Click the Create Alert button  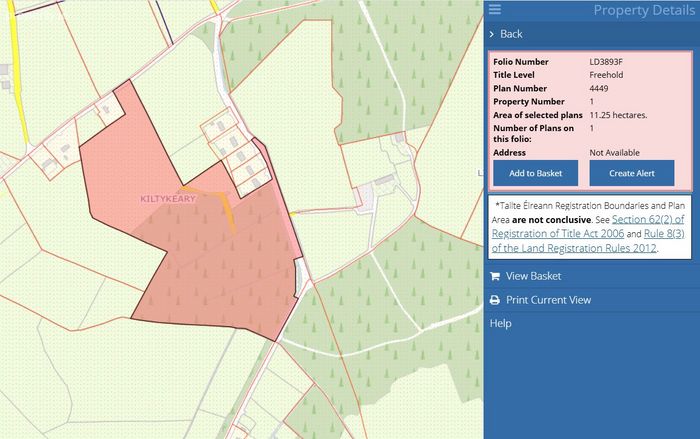point(632,173)
